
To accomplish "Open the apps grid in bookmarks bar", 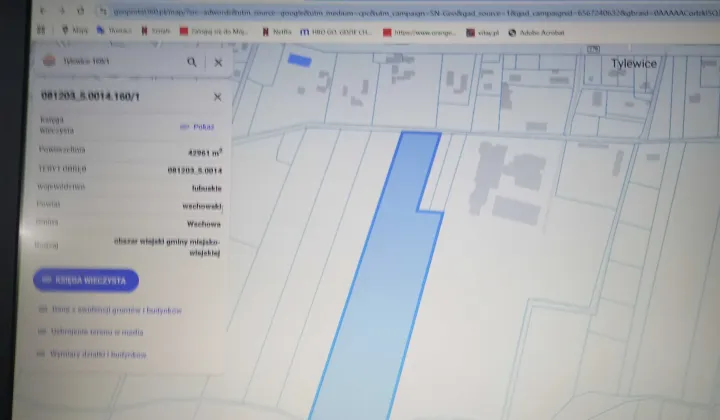I will pos(41,30).
